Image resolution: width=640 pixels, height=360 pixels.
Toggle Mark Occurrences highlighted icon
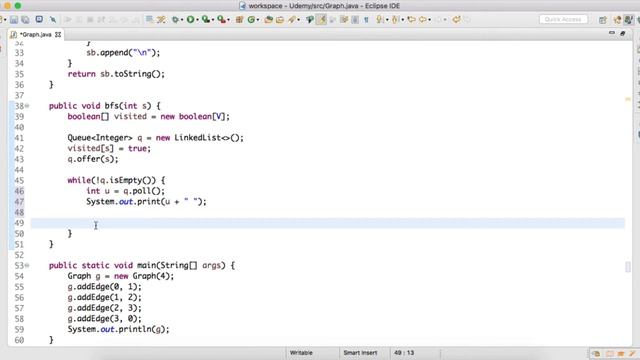[x=321, y=20]
